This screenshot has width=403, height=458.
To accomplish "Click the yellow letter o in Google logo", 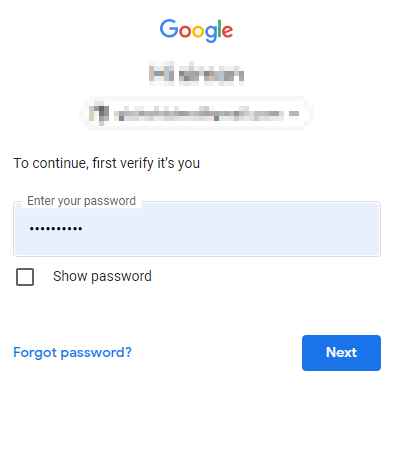I will pos(198,31).
